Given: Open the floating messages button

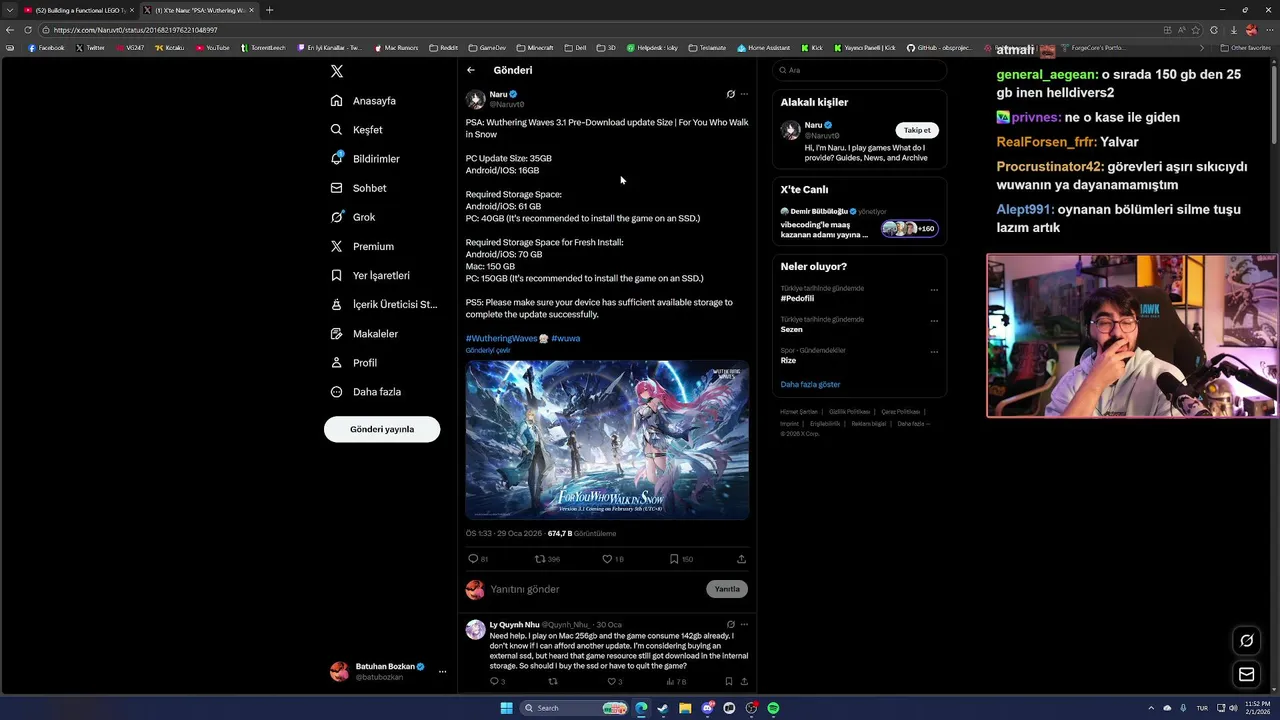Looking at the screenshot, I should click(x=1246, y=674).
